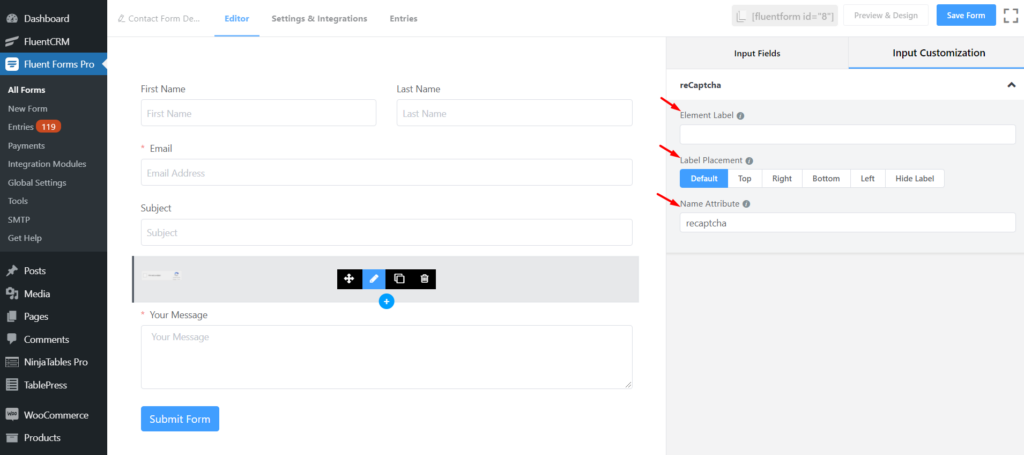Open Global Settings submenu item
Image resolution: width=1024 pixels, height=455 pixels.
(x=37, y=183)
